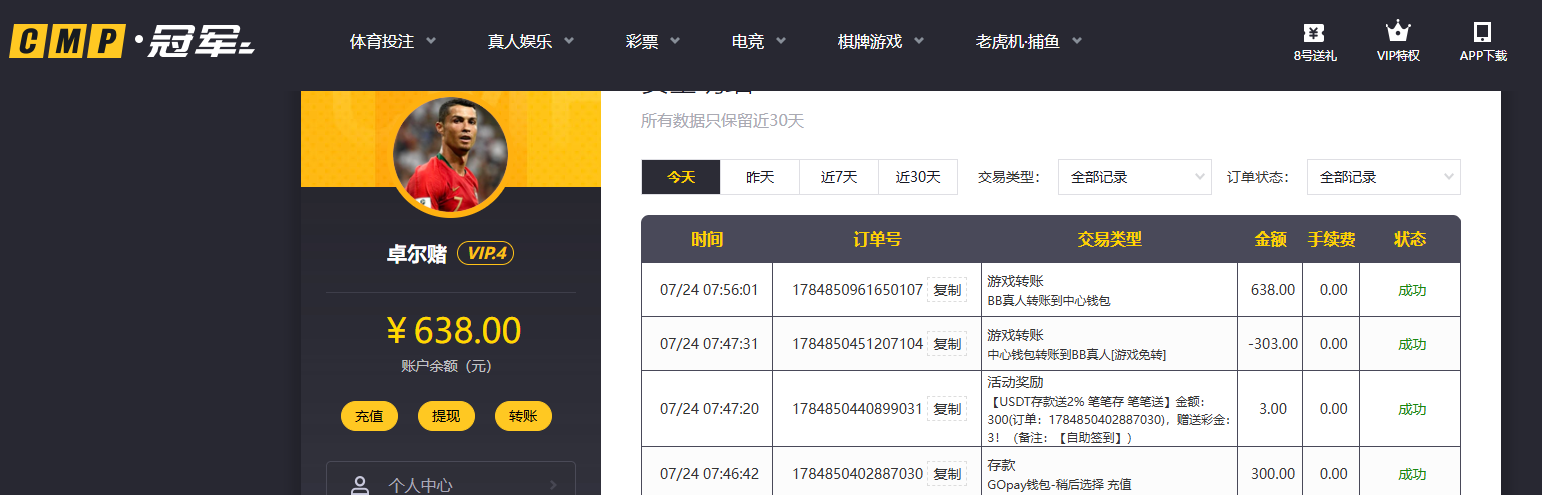Screen dimensions: 1542x495
Task: Click the 充值 button
Action: (369, 416)
